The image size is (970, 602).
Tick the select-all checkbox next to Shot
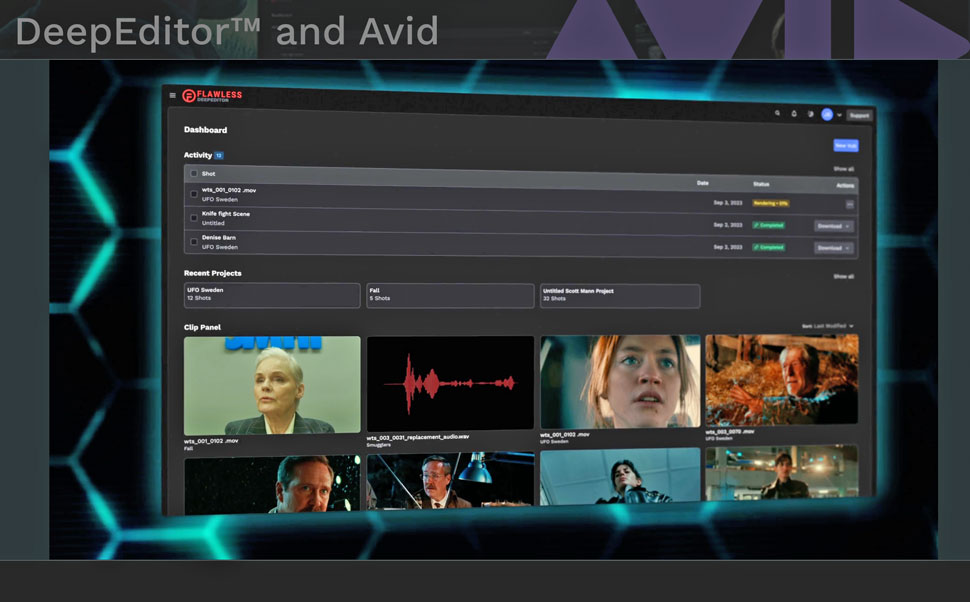pos(194,174)
